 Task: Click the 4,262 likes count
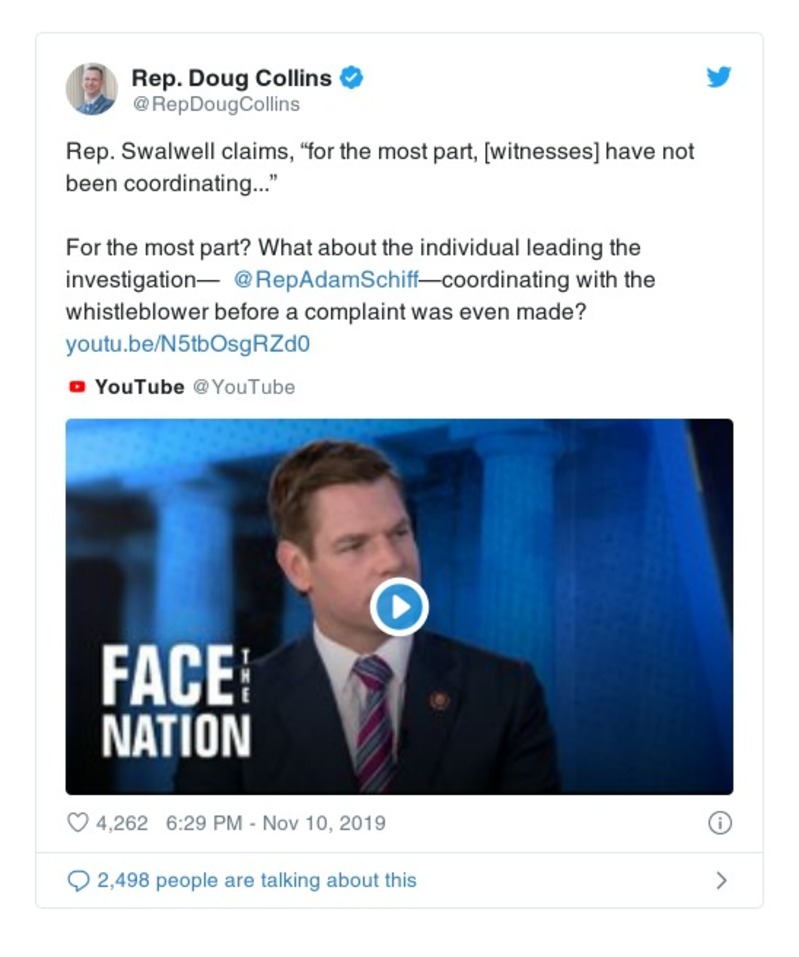click(x=121, y=823)
